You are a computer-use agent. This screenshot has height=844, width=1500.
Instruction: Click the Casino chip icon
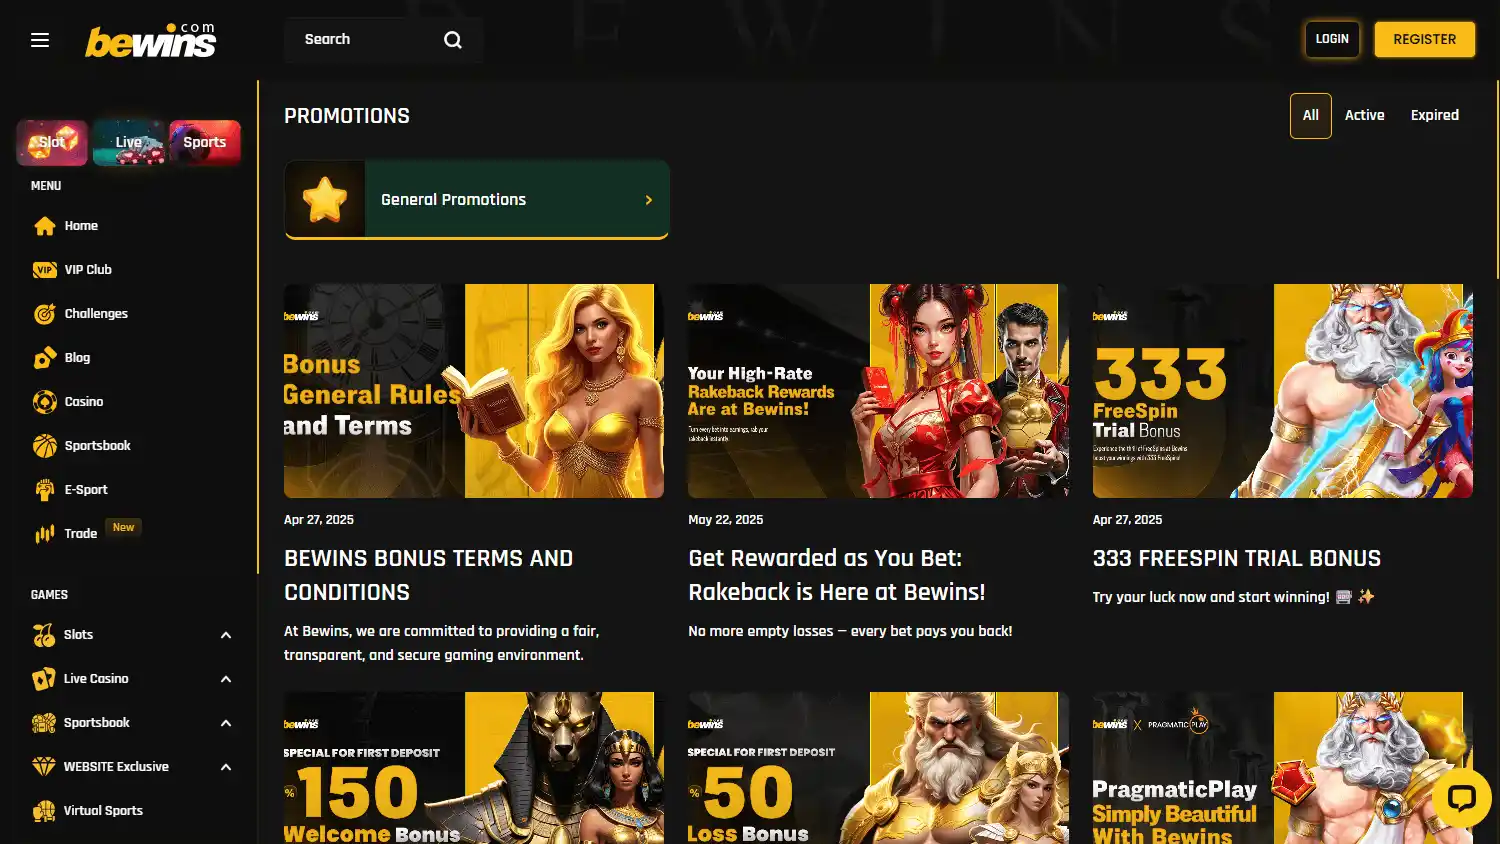pyautogui.click(x=45, y=402)
